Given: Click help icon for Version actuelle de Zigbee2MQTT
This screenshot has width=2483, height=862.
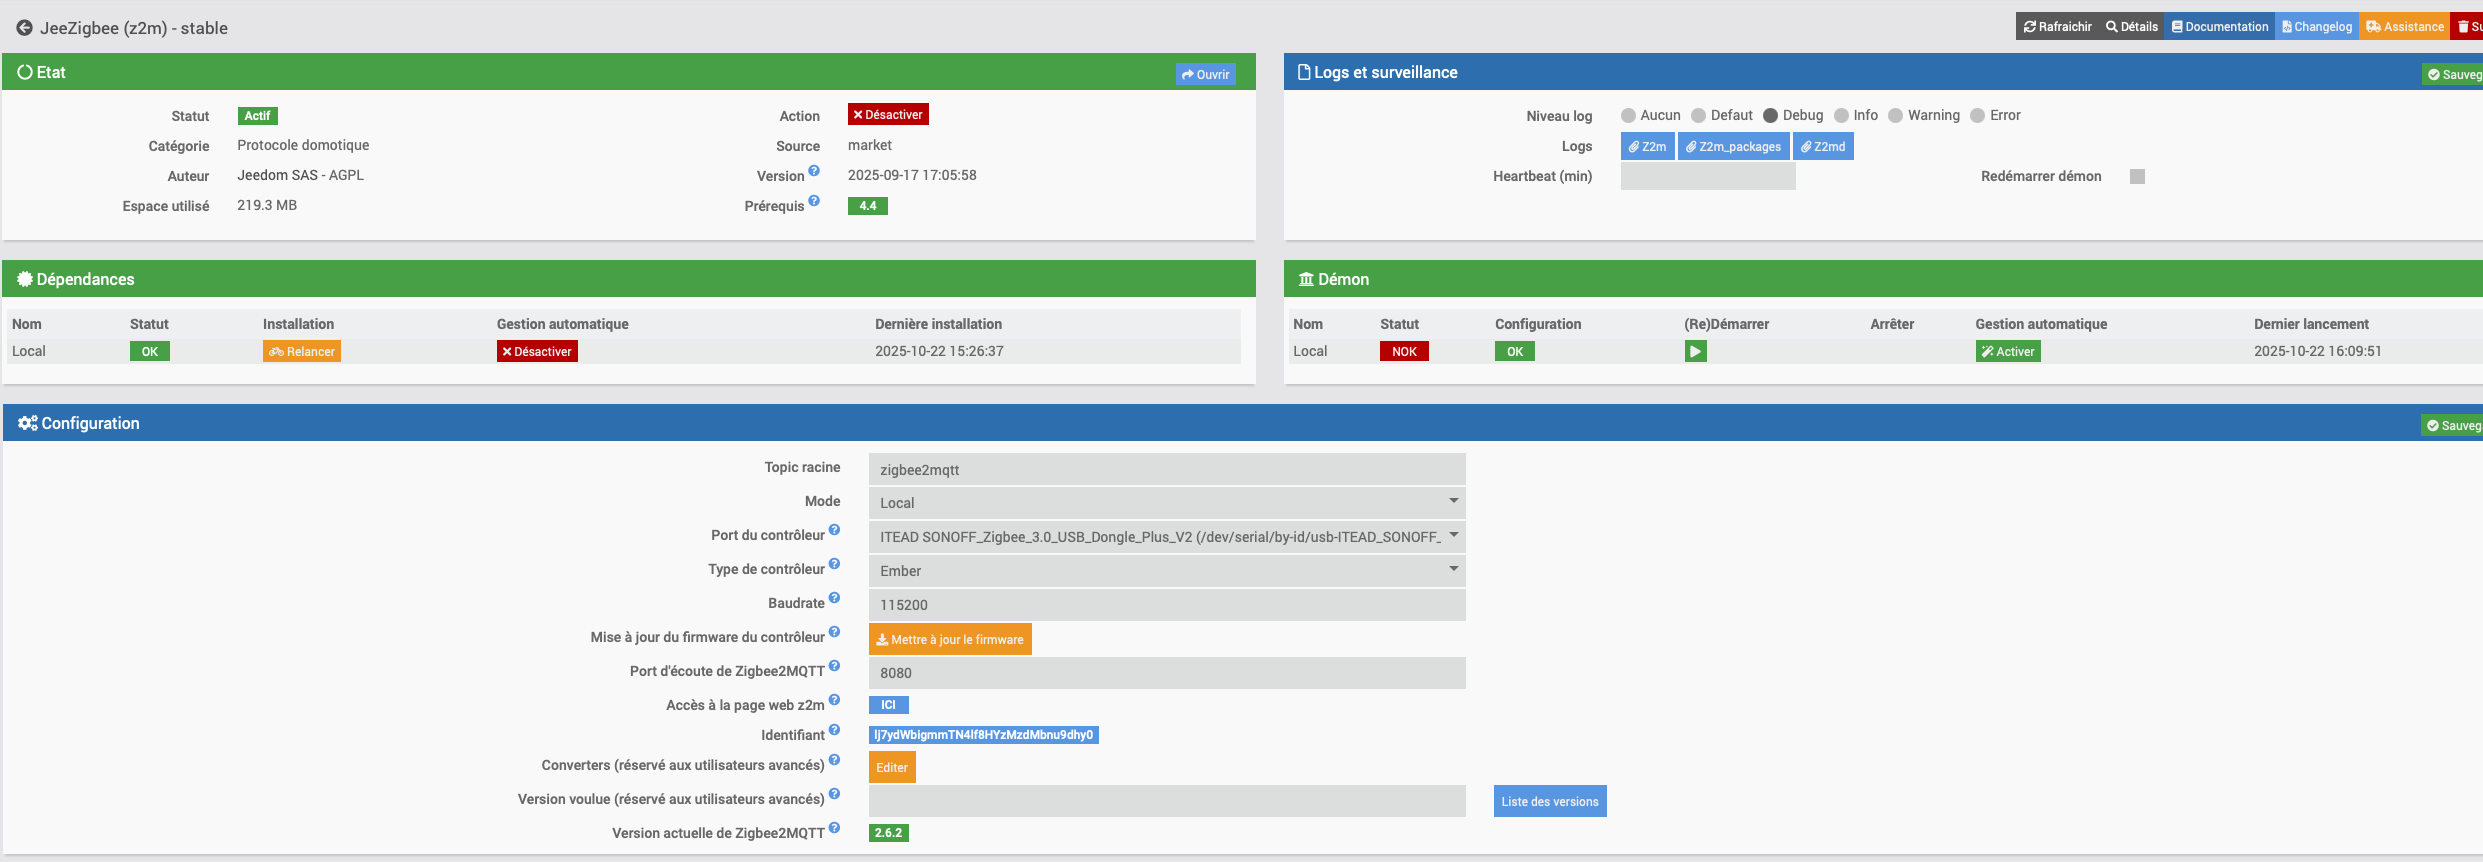Looking at the screenshot, I should click(x=834, y=828).
